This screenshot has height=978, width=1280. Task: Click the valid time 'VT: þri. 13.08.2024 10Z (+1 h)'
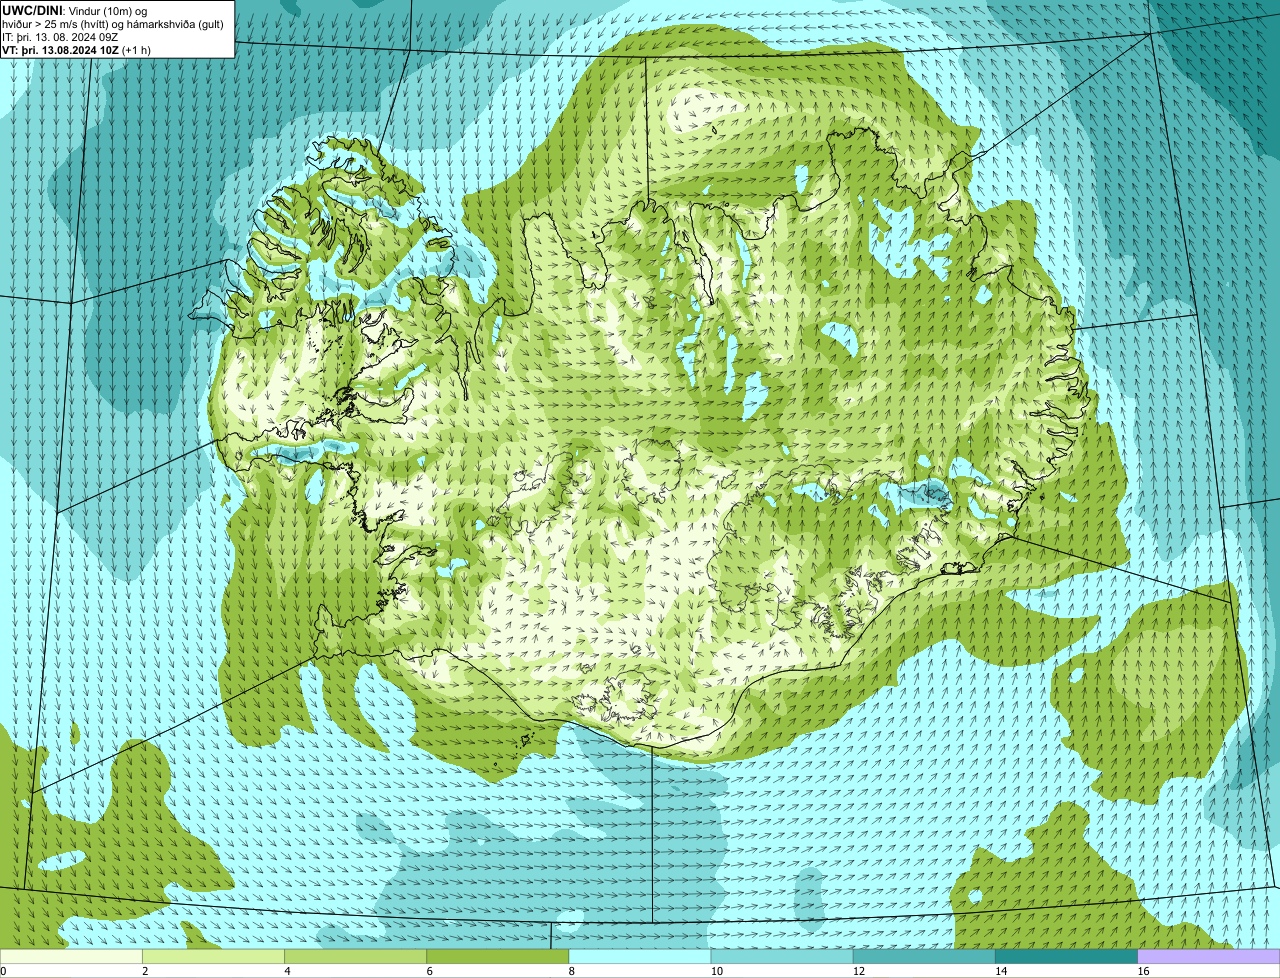pos(77,50)
